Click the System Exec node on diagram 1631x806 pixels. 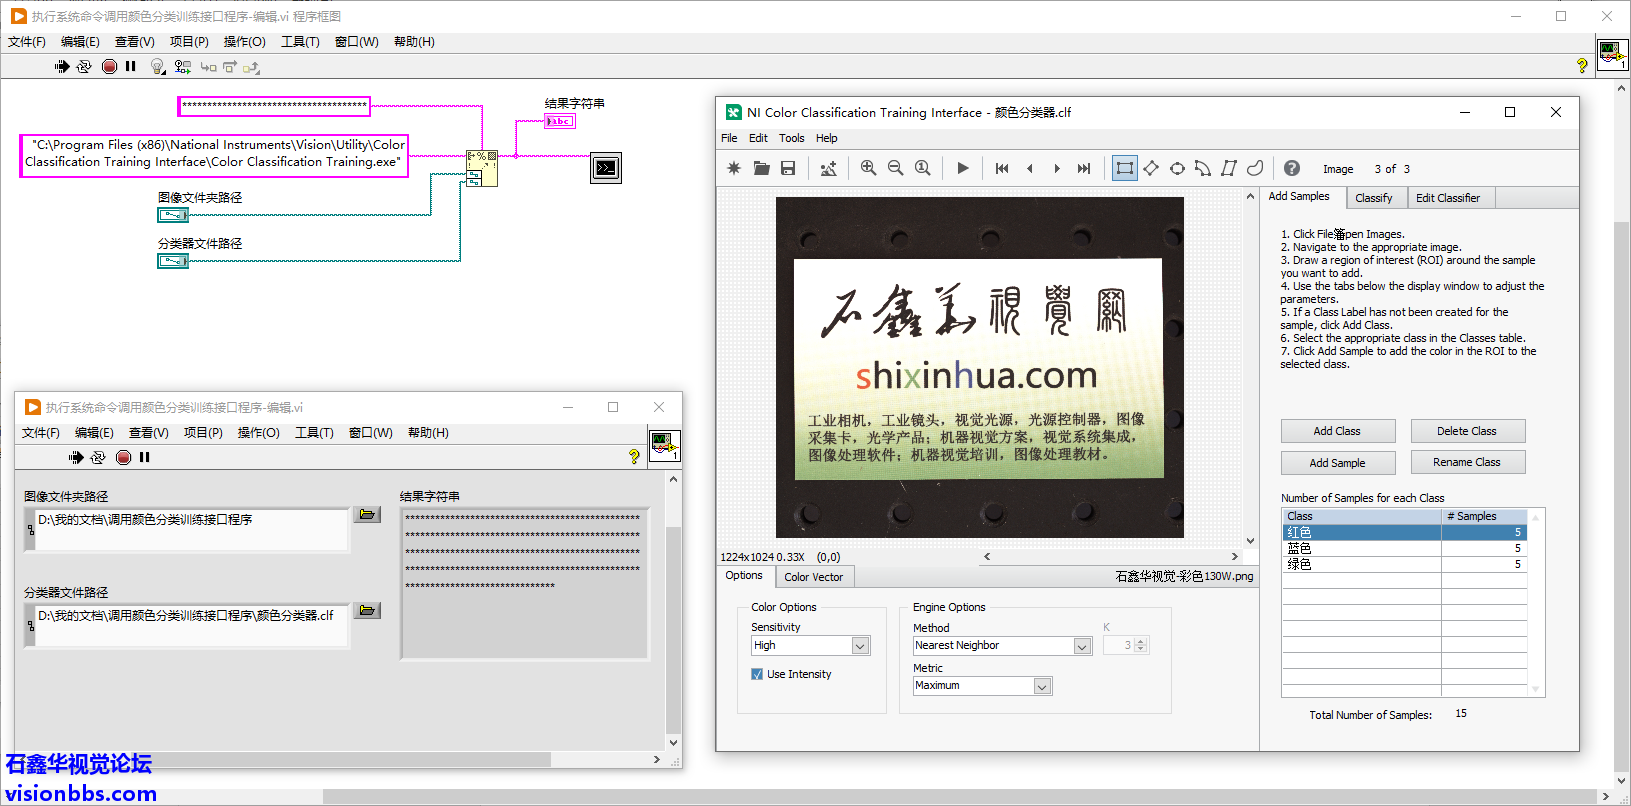click(482, 167)
